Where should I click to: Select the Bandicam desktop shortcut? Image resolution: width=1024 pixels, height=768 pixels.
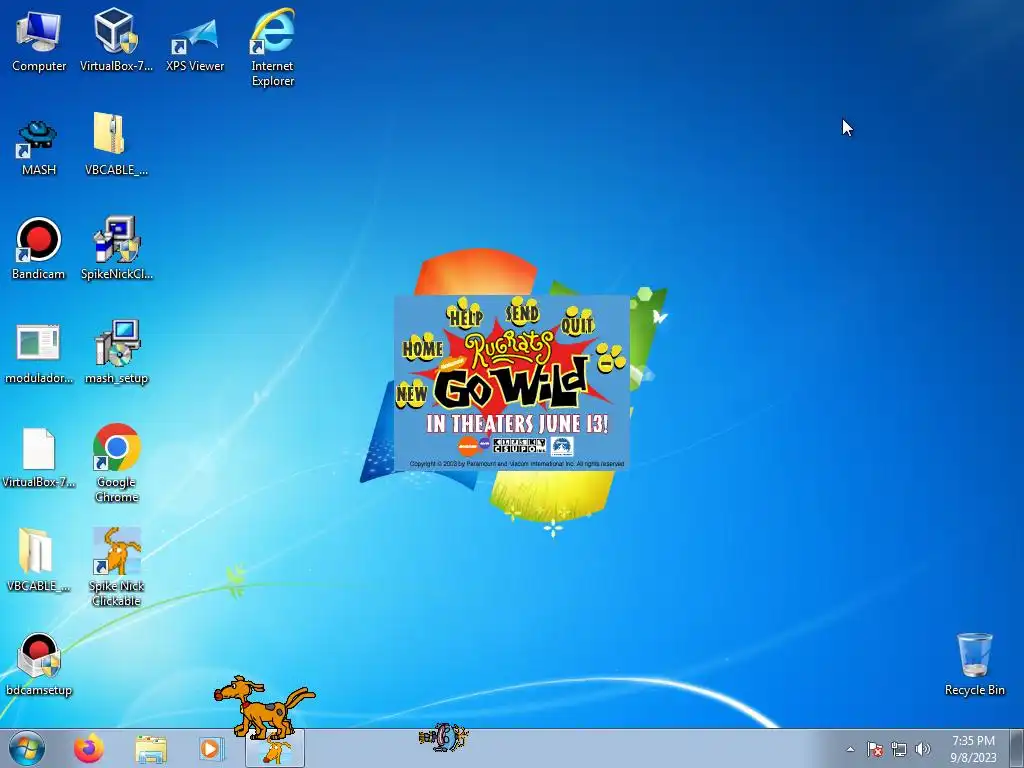(39, 248)
